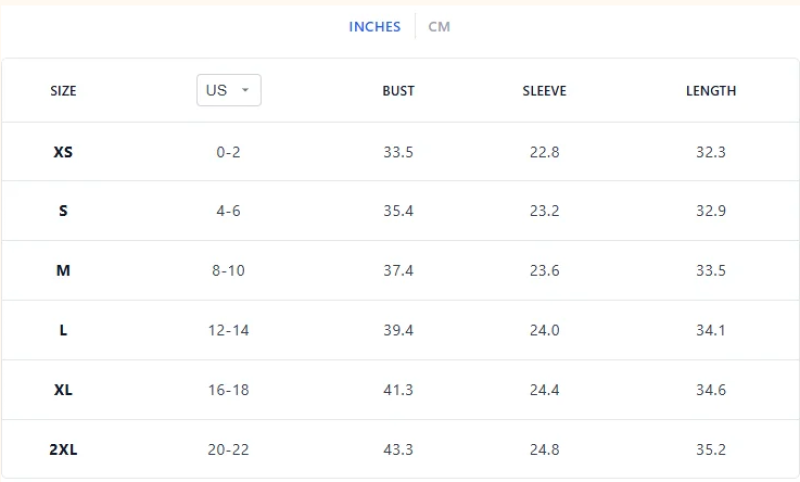Select the XS size row label
This screenshot has height=482, width=800.
63,152
